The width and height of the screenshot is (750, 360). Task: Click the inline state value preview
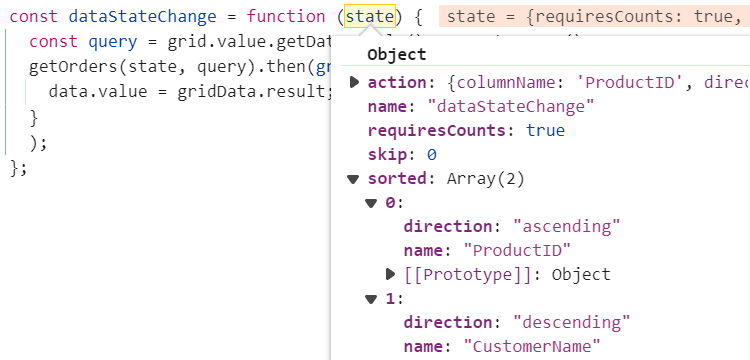pyautogui.click(x=594, y=17)
